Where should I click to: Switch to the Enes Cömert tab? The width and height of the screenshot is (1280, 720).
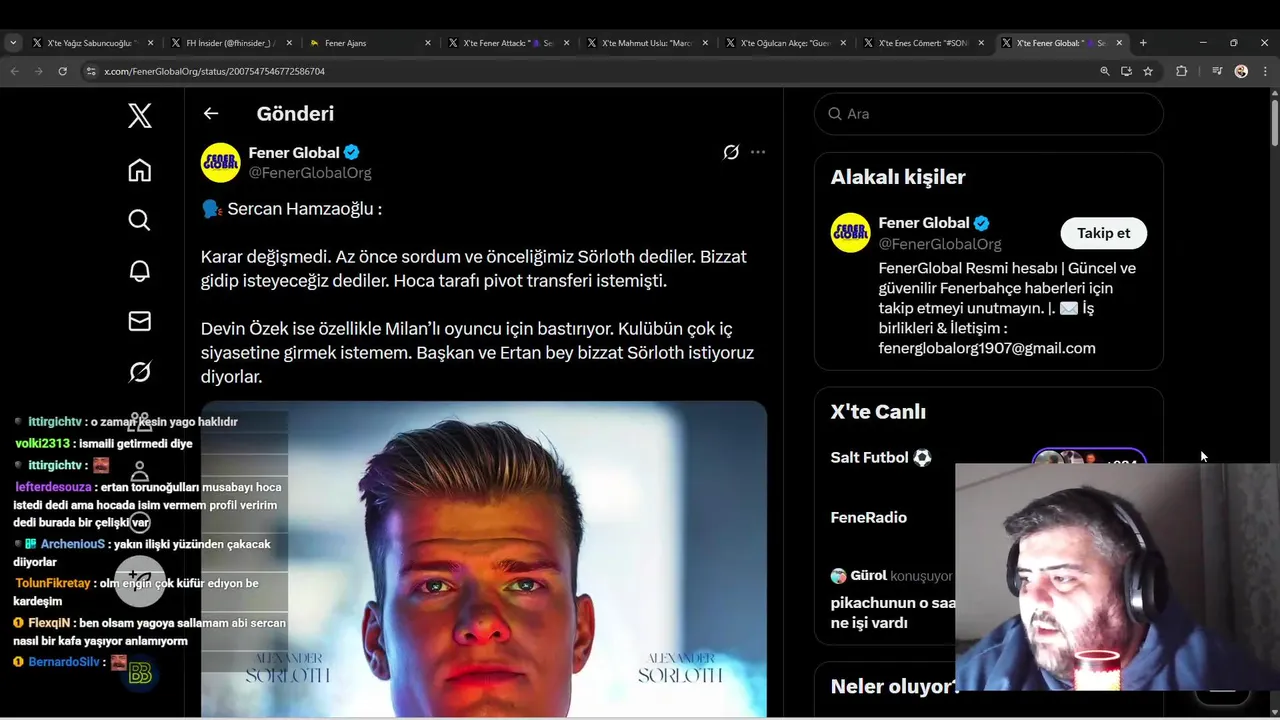pos(924,43)
